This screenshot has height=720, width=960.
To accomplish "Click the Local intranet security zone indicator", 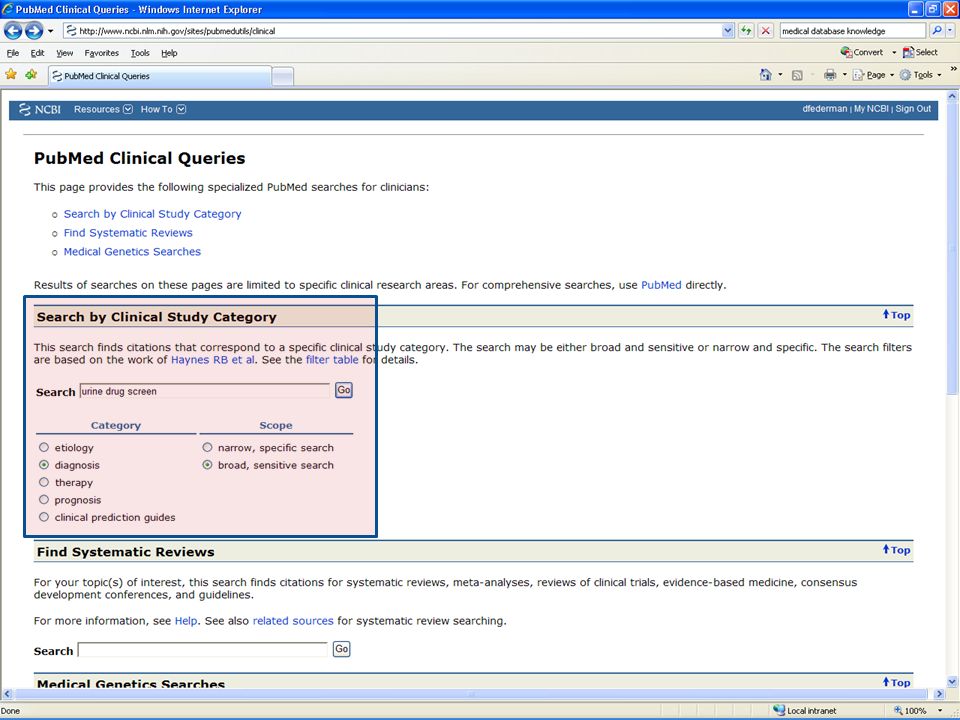I will tap(804, 711).
